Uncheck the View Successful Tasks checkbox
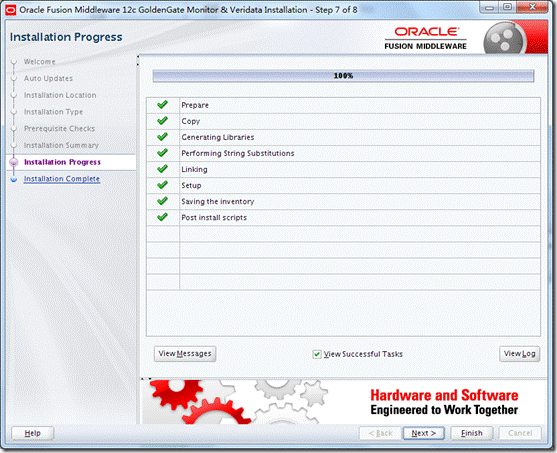Screen dimensions: 557x453 click(x=317, y=354)
